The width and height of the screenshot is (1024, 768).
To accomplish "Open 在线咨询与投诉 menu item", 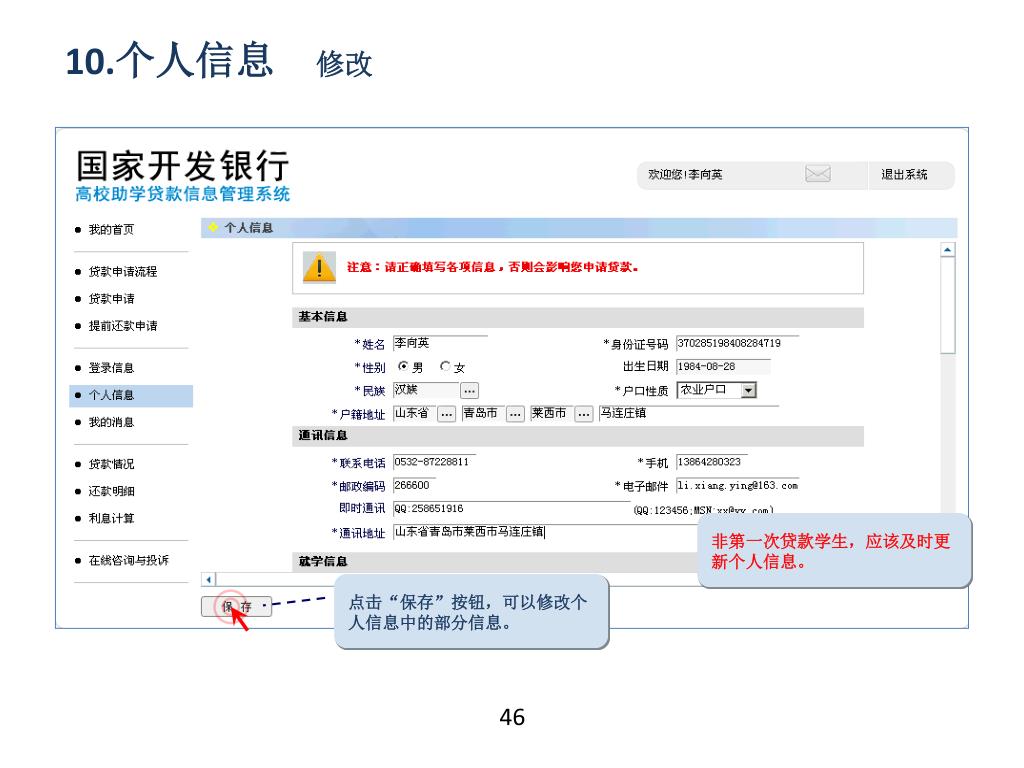I will click(x=129, y=560).
